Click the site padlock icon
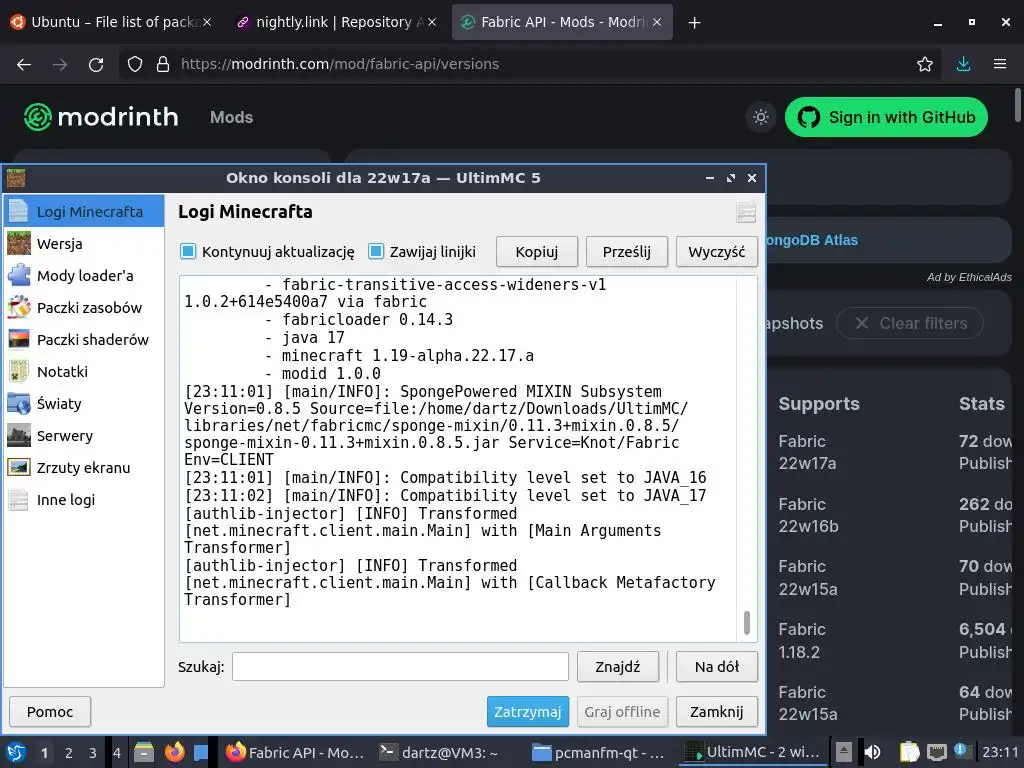This screenshot has height=768, width=1024. coord(163,64)
